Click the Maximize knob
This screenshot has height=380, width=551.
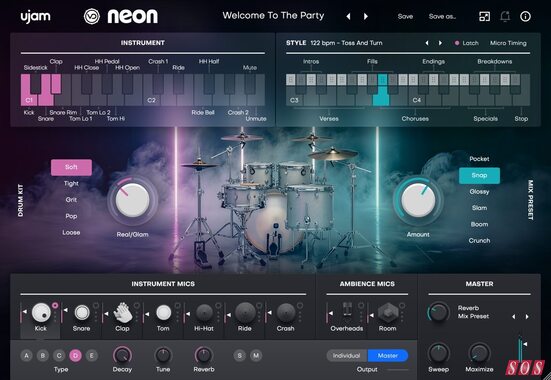pyautogui.click(x=479, y=353)
